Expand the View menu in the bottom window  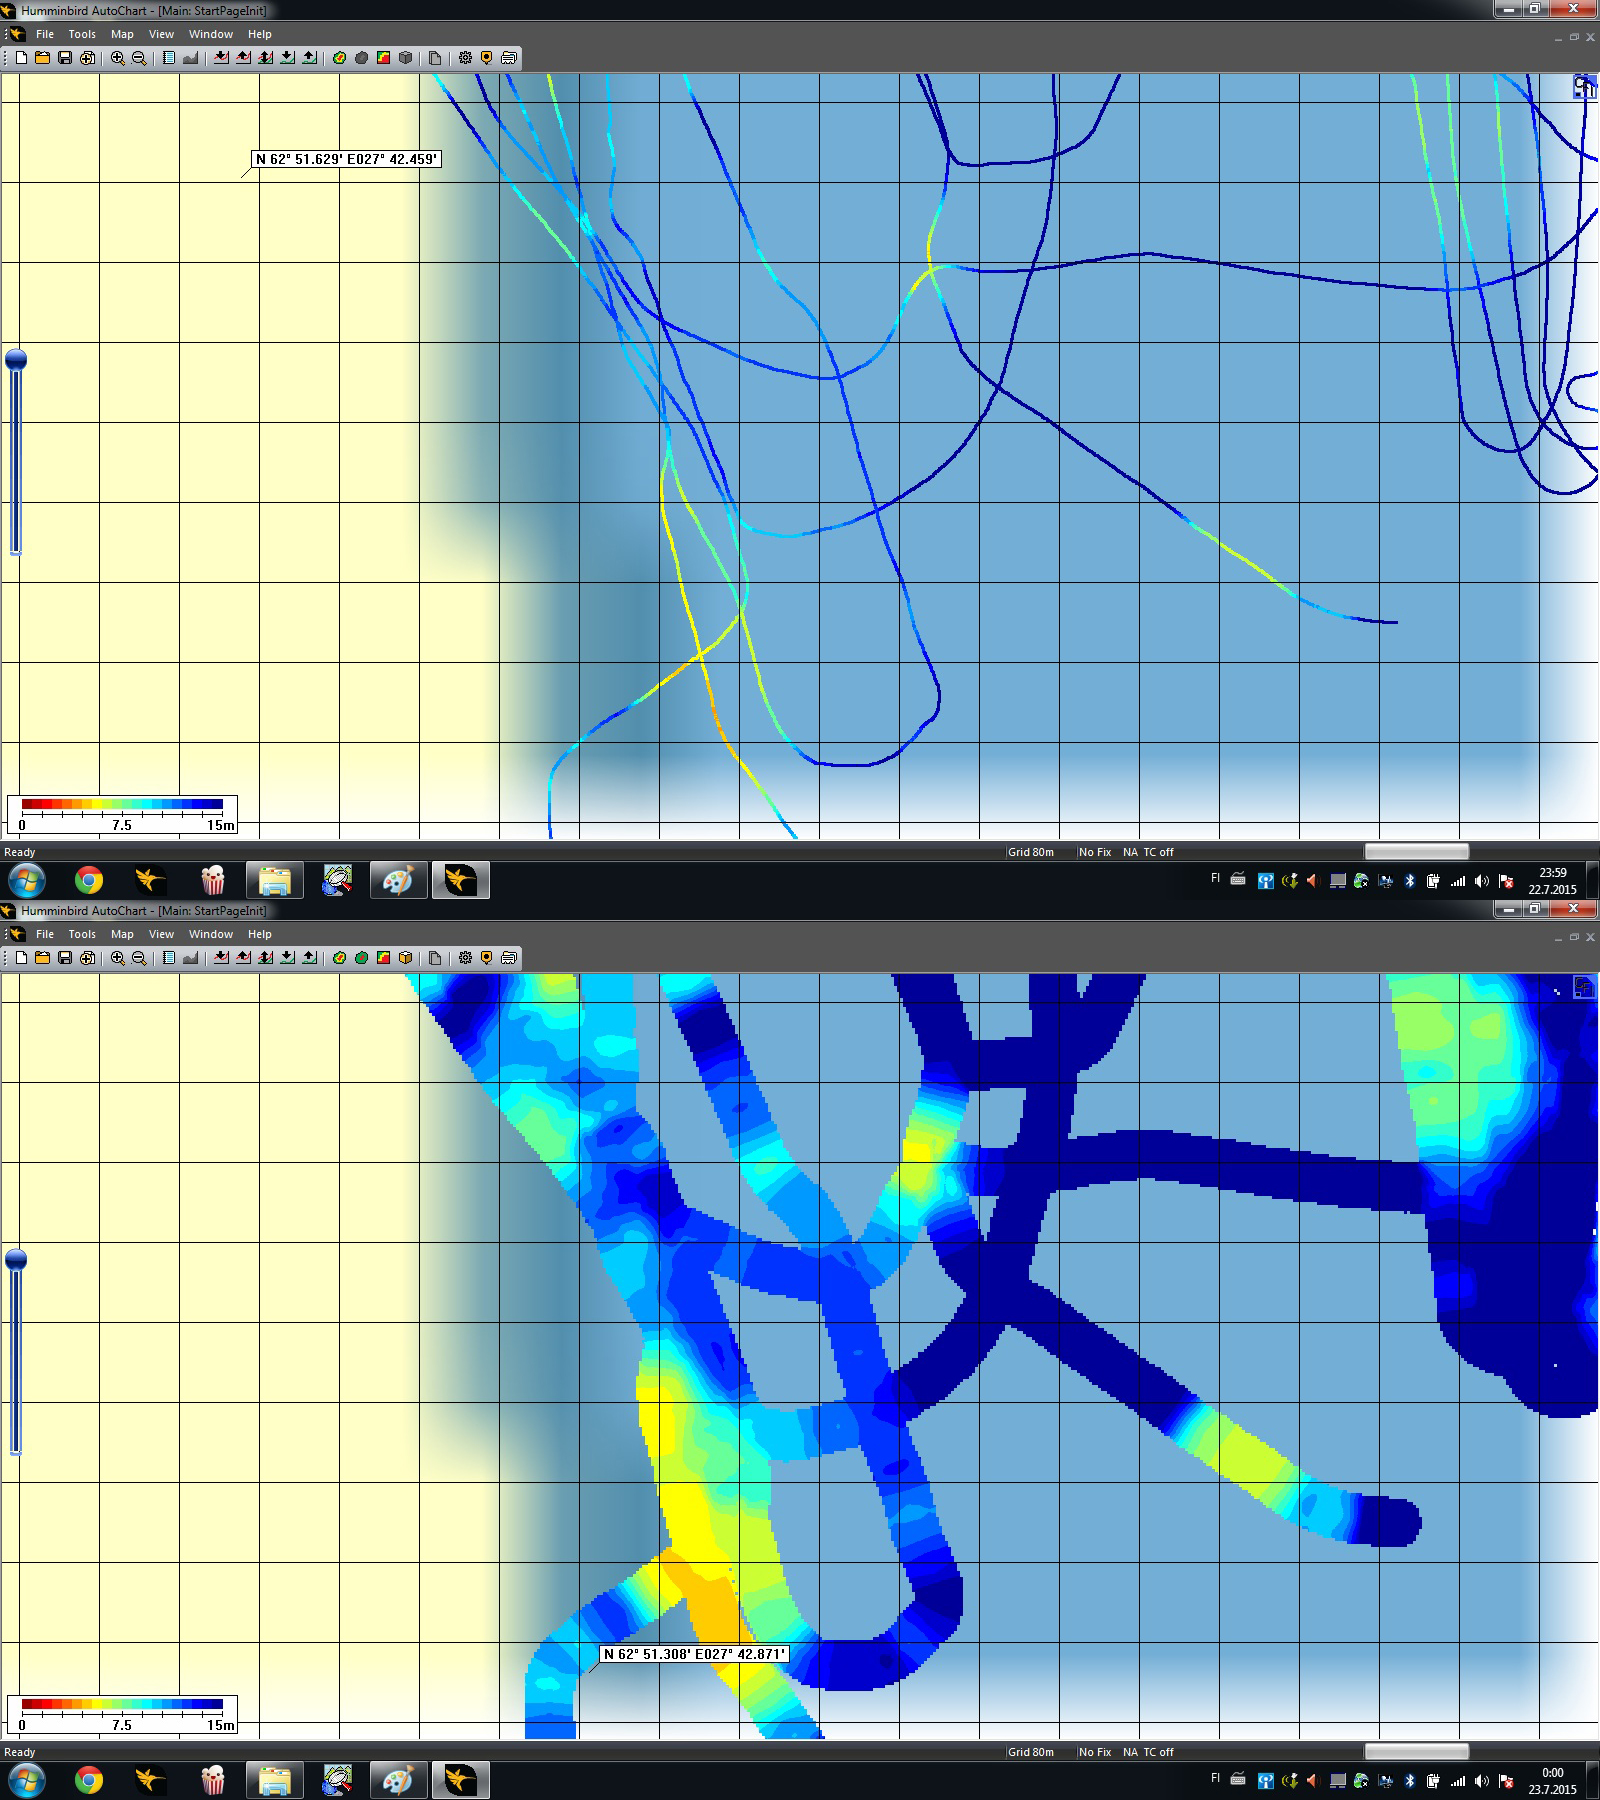[161, 934]
